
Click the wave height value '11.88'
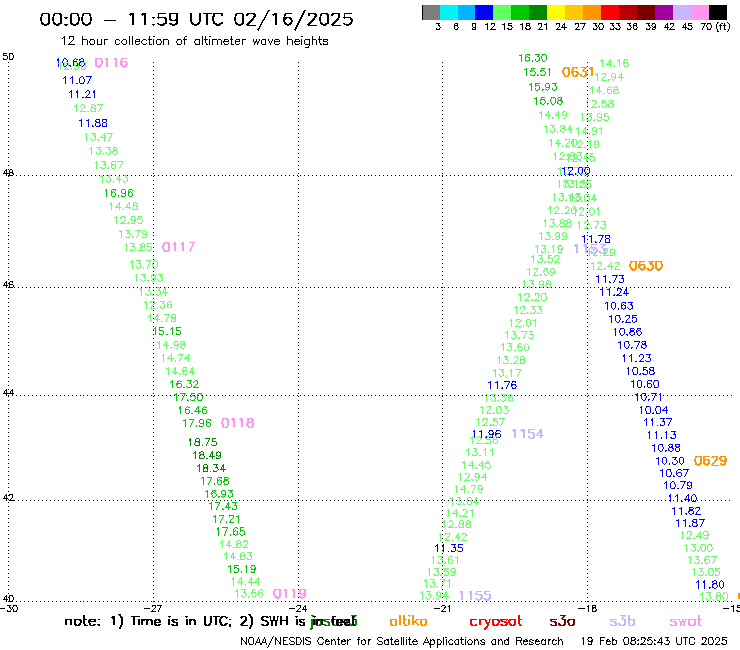(x=93, y=123)
